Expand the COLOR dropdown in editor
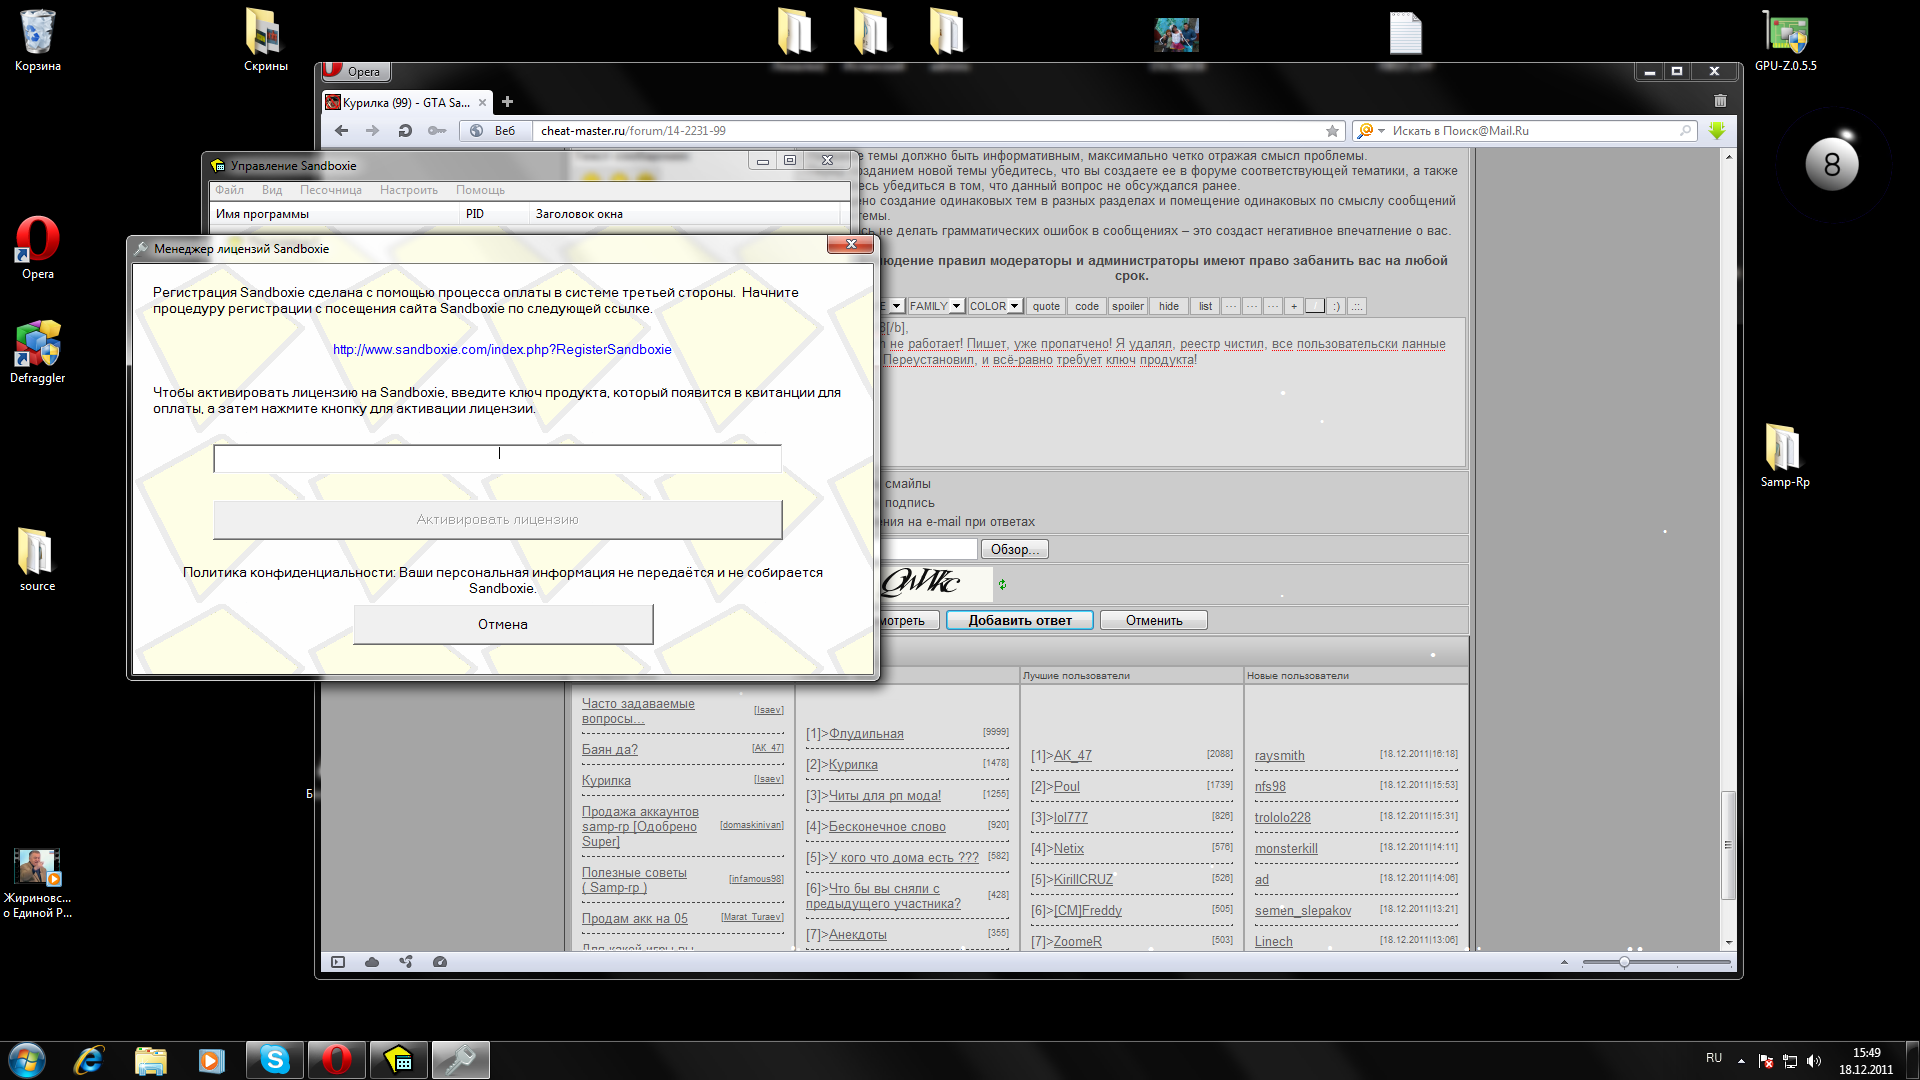The height and width of the screenshot is (1080, 1920). pyautogui.click(x=1014, y=306)
